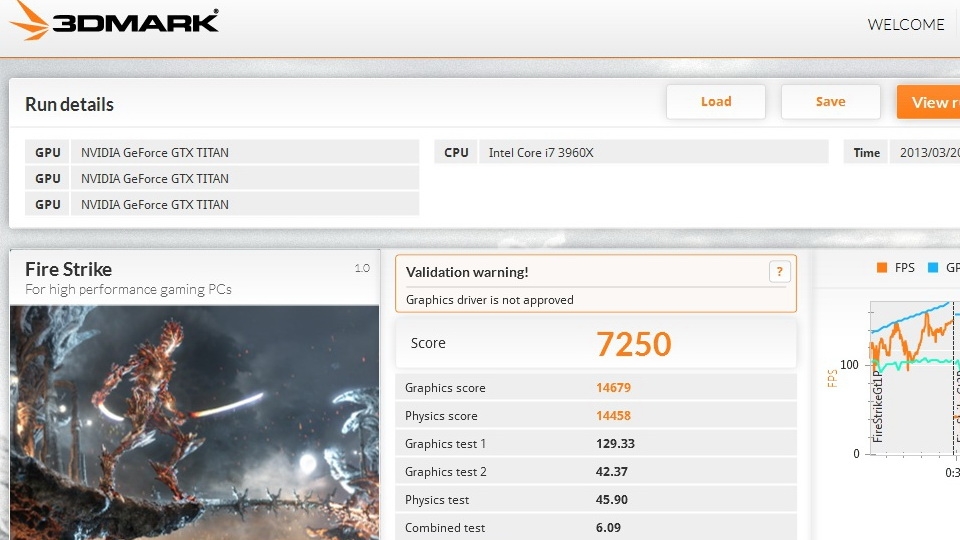Click the Fire Strike preview image
Viewport: 960px width, 540px height.
tap(195, 422)
